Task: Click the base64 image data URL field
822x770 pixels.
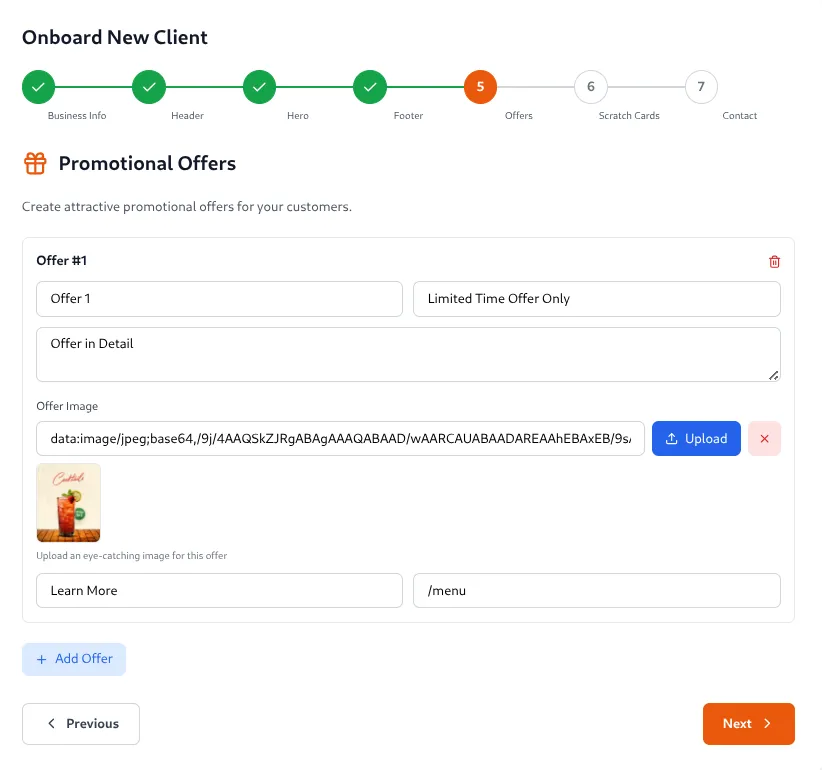Action: click(x=340, y=439)
